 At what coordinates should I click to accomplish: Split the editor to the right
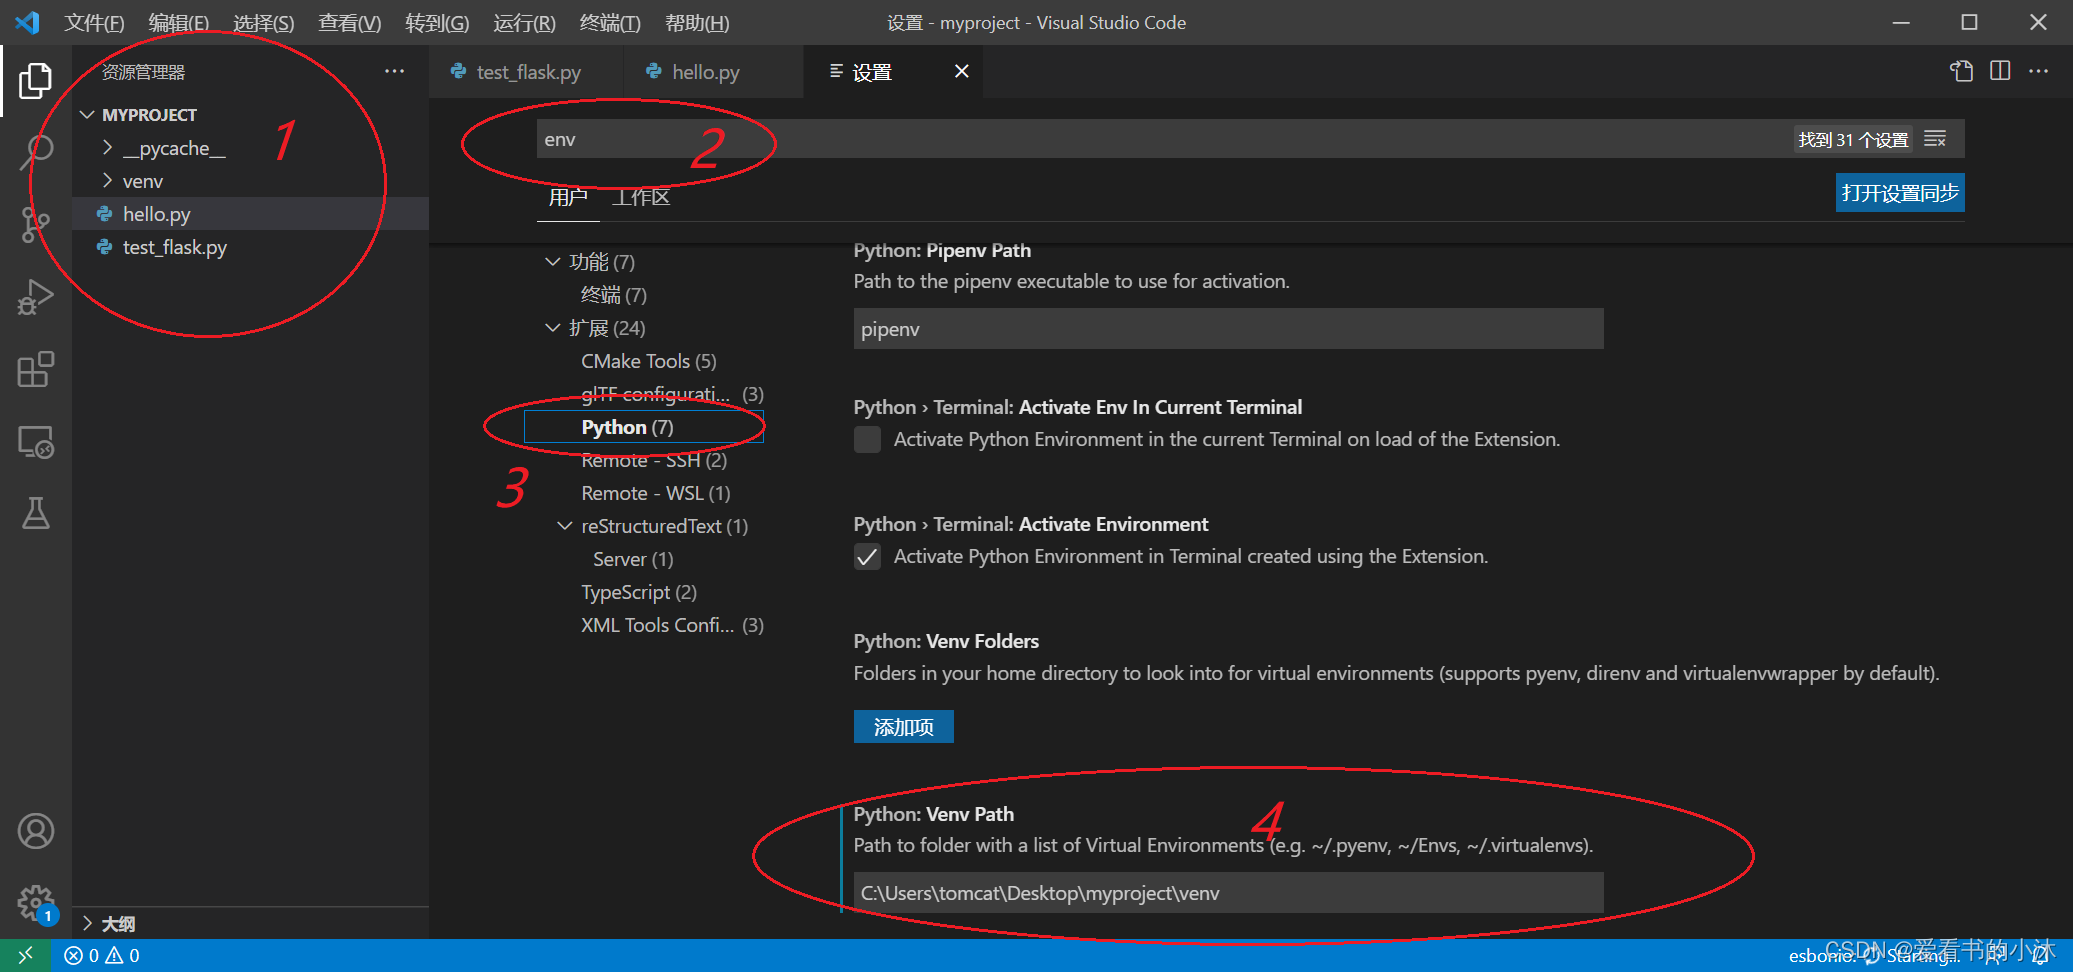tap(2000, 71)
